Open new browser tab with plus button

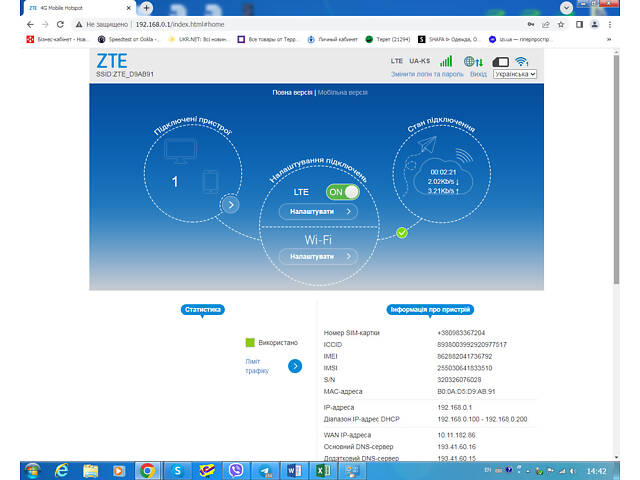(147, 8)
